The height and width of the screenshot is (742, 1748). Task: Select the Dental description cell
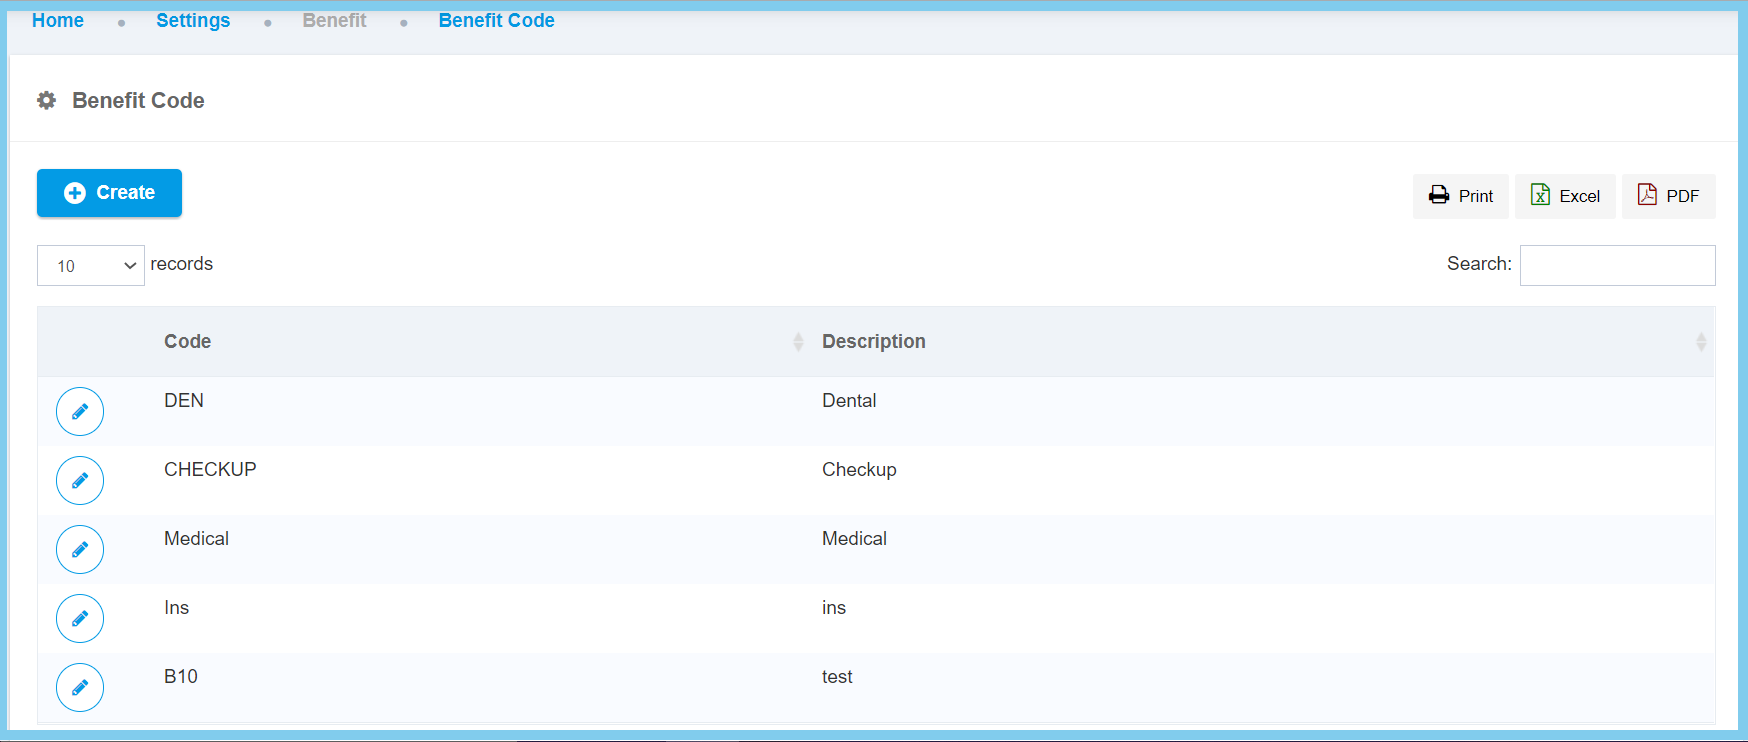pyautogui.click(x=849, y=401)
